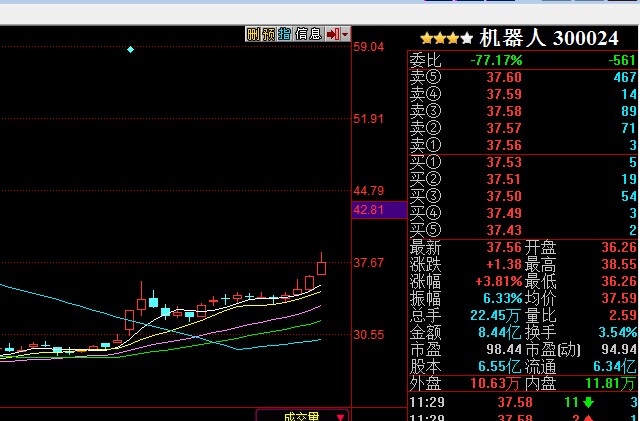Click the white fourth rating star
Screen dimensions: 640x421
tap(467, 38)
